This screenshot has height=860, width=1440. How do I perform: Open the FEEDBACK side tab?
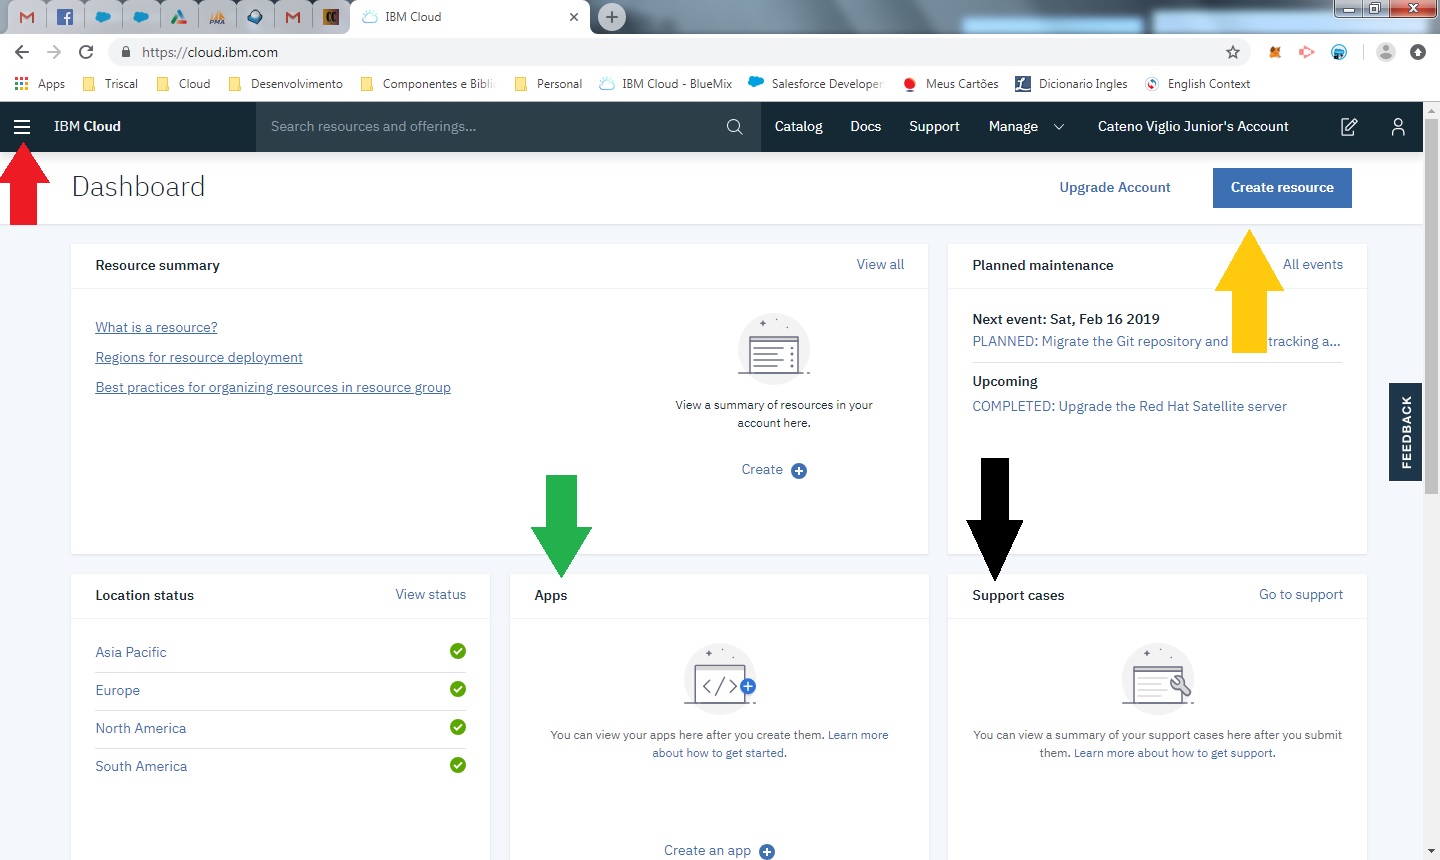pos(1406,432)
